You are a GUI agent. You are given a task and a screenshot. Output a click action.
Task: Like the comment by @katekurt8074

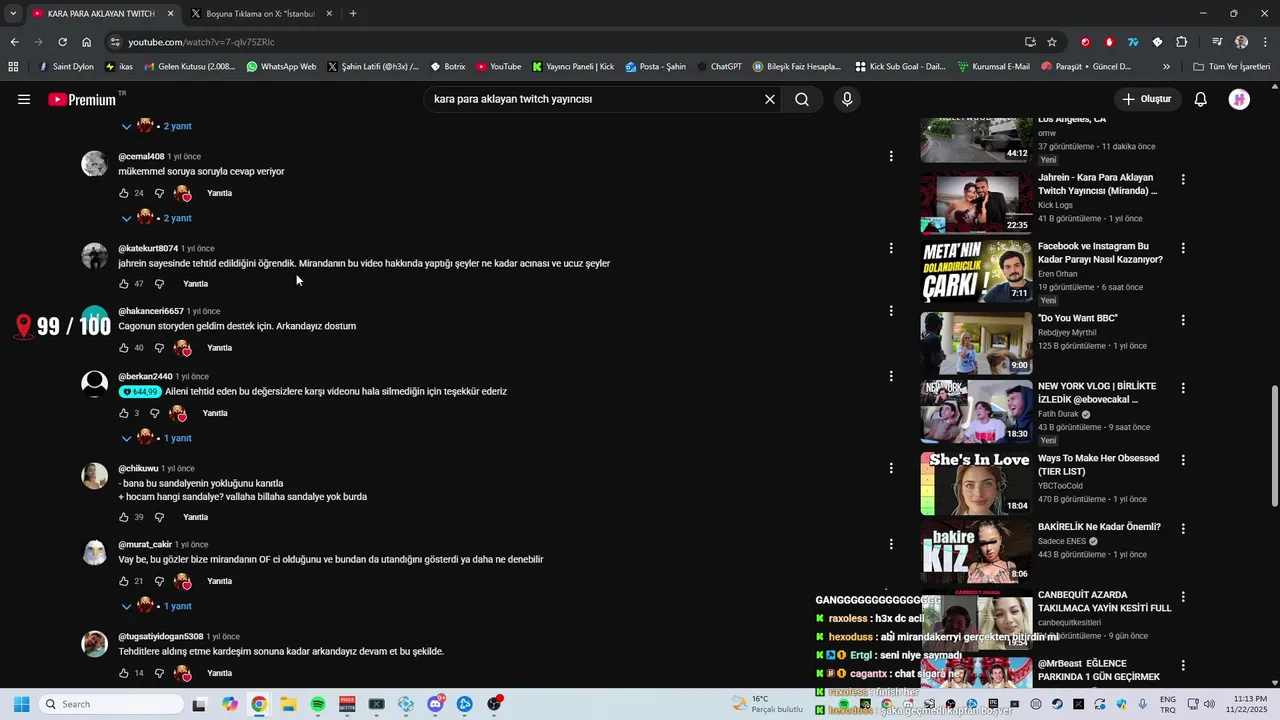[124, 284]
